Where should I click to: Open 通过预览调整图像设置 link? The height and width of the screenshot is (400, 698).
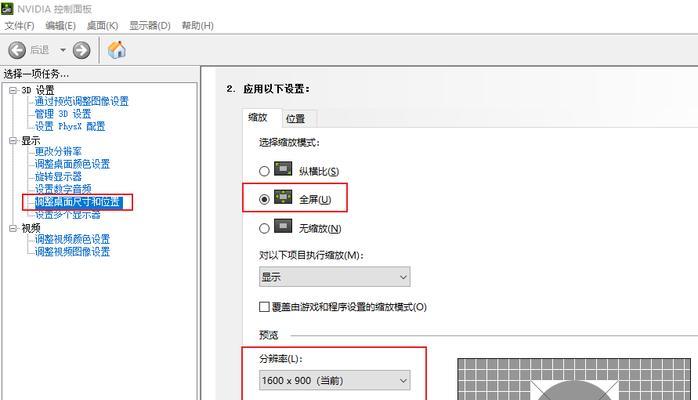tap(81, 101)
